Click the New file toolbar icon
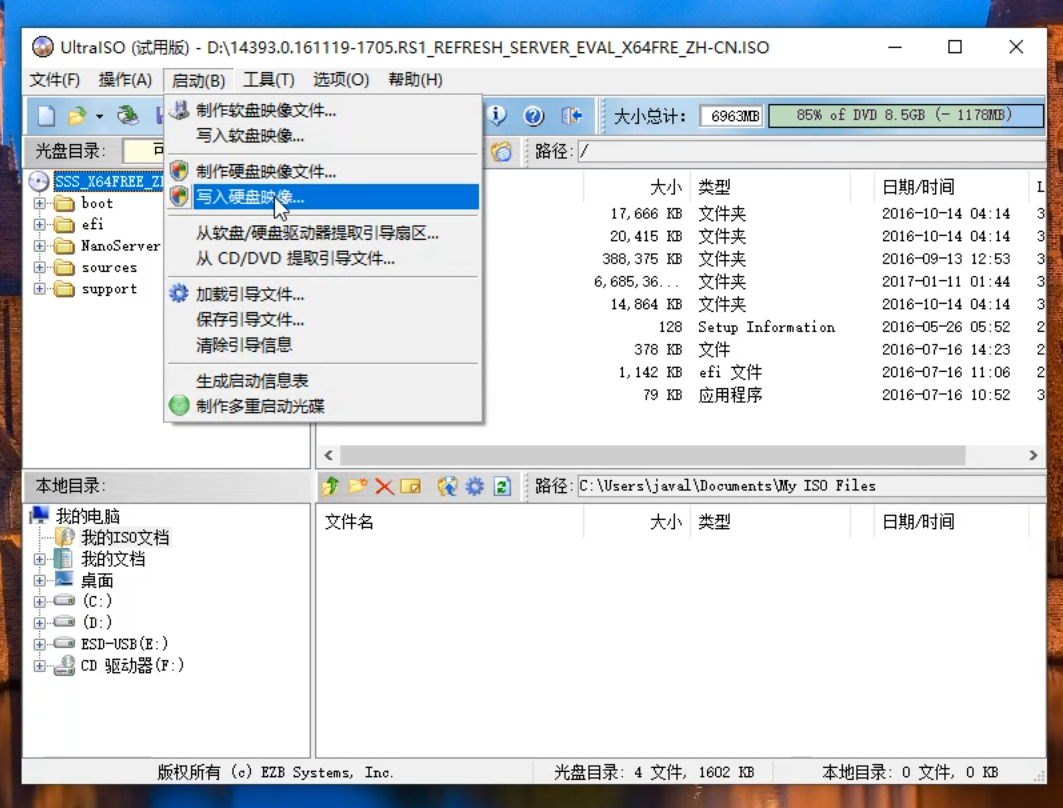The width and height of the screenshot is (1063, 808). 46,116
